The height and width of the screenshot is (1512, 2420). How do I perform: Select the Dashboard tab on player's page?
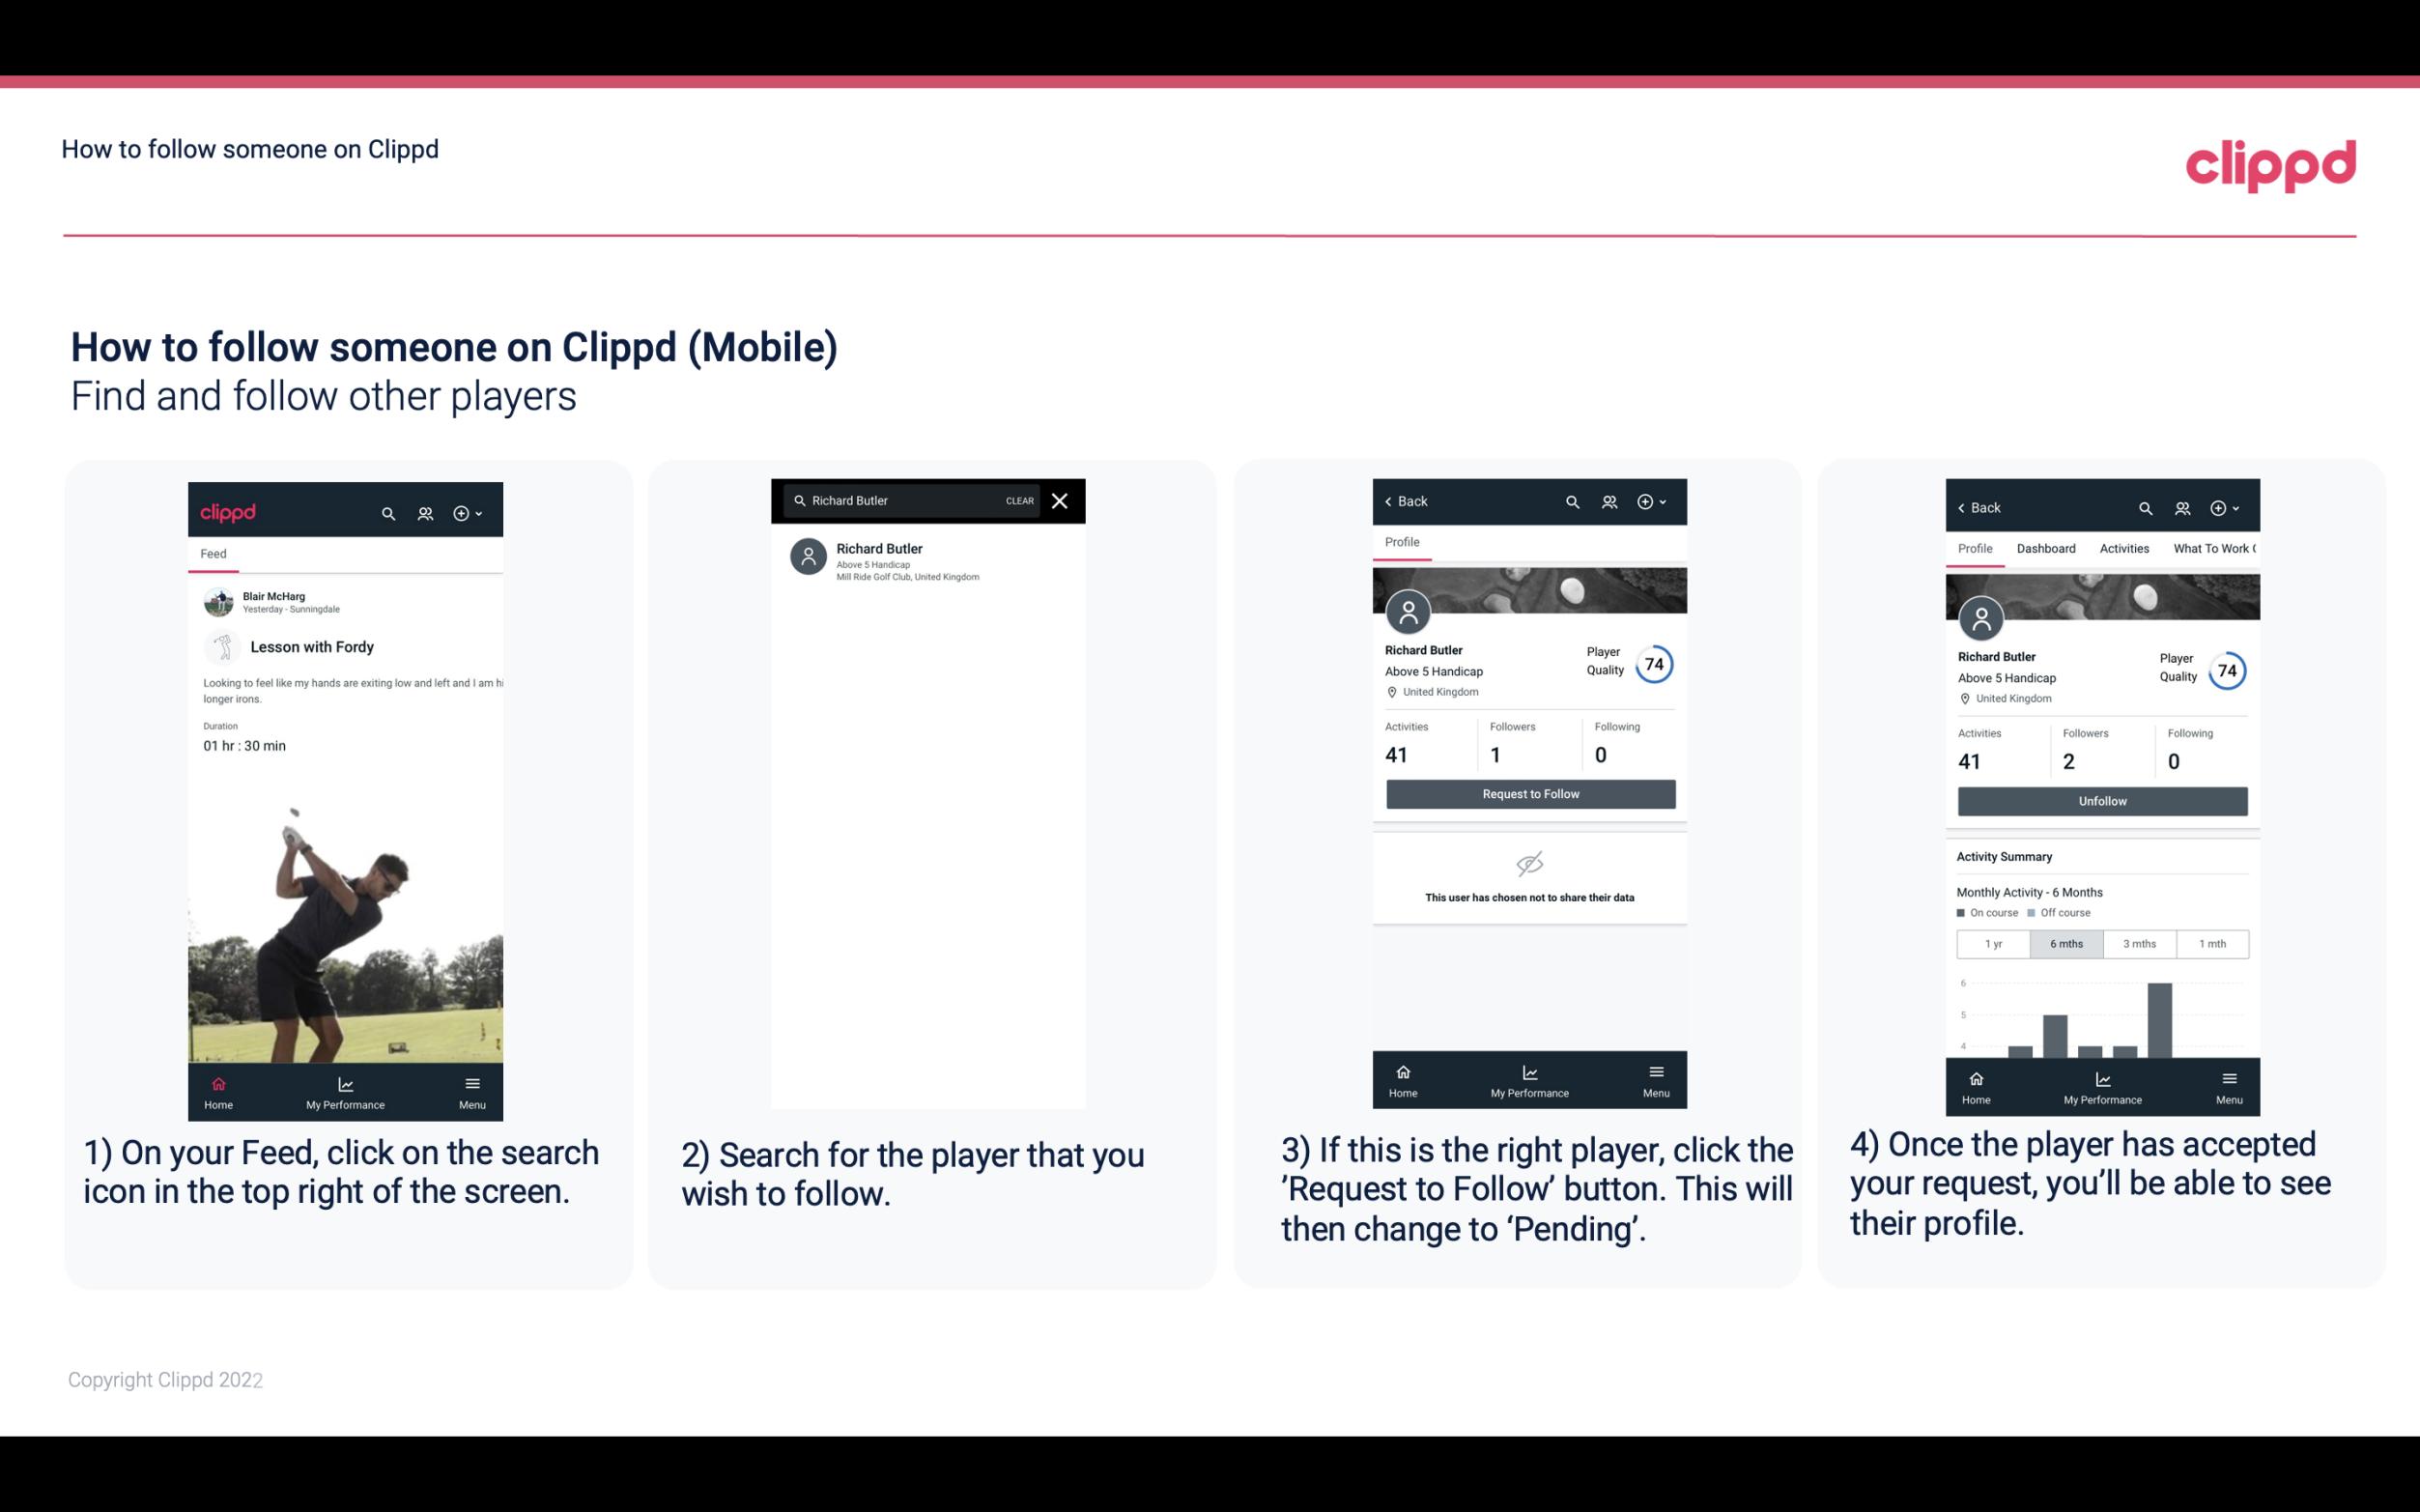(2046, 549)
